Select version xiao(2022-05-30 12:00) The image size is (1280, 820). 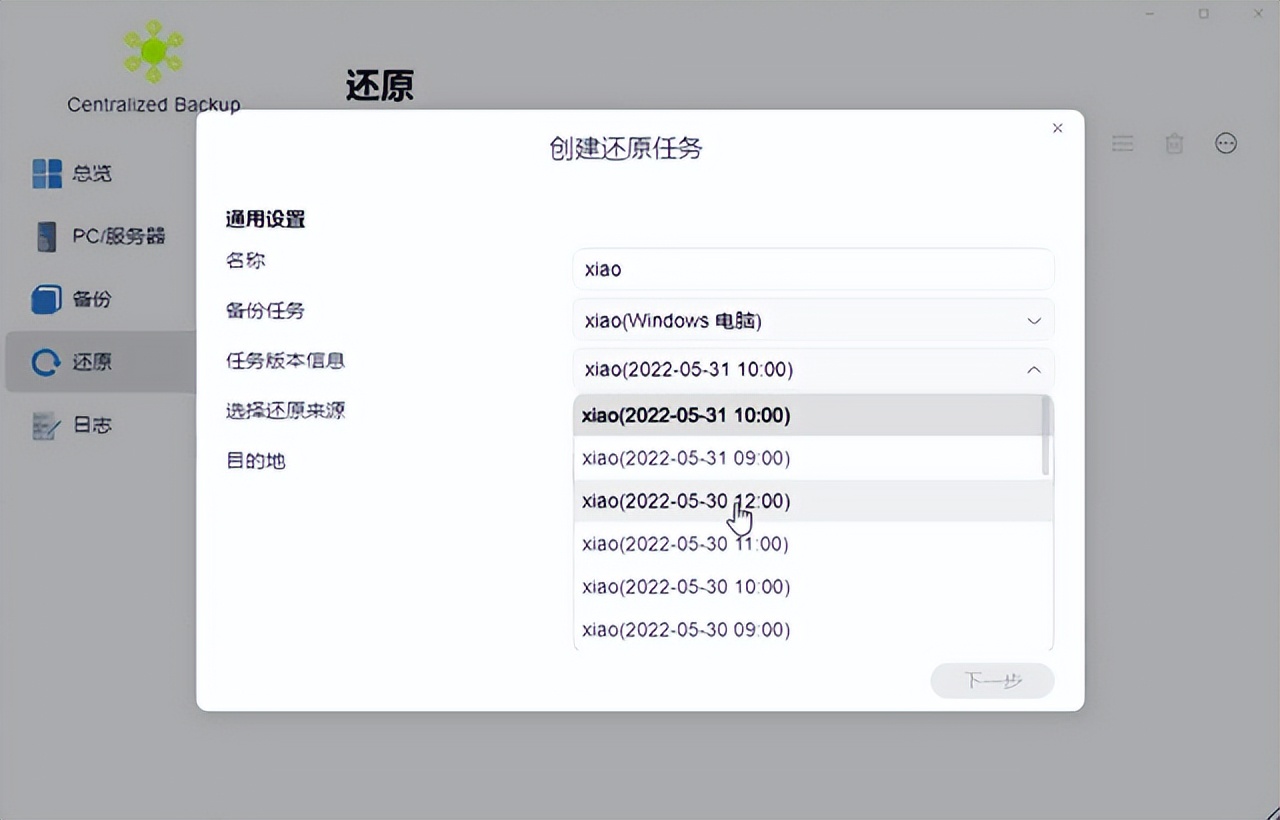click(x=684, y=501)
